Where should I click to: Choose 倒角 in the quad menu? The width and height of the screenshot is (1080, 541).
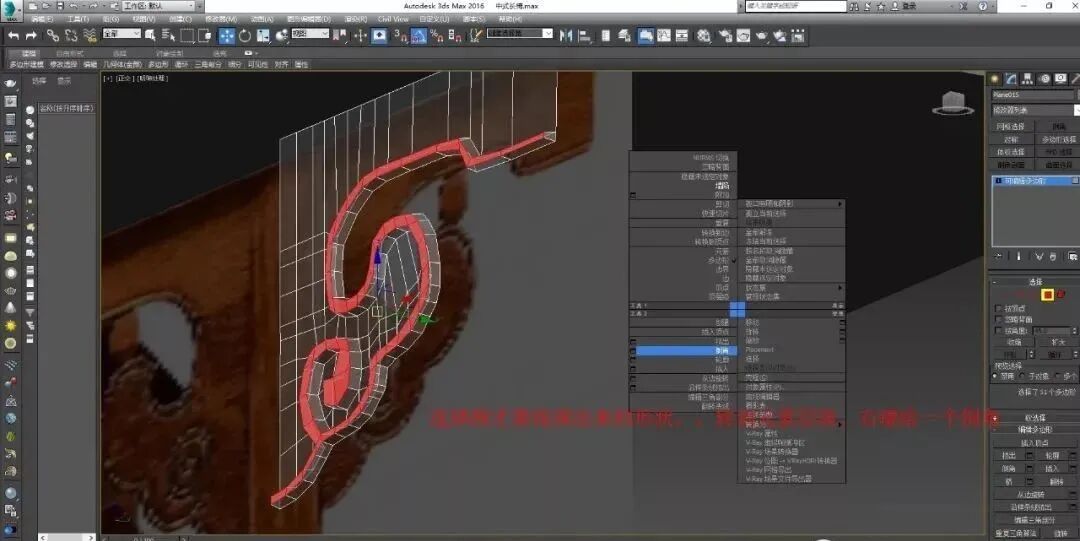(x=686, y=351)
